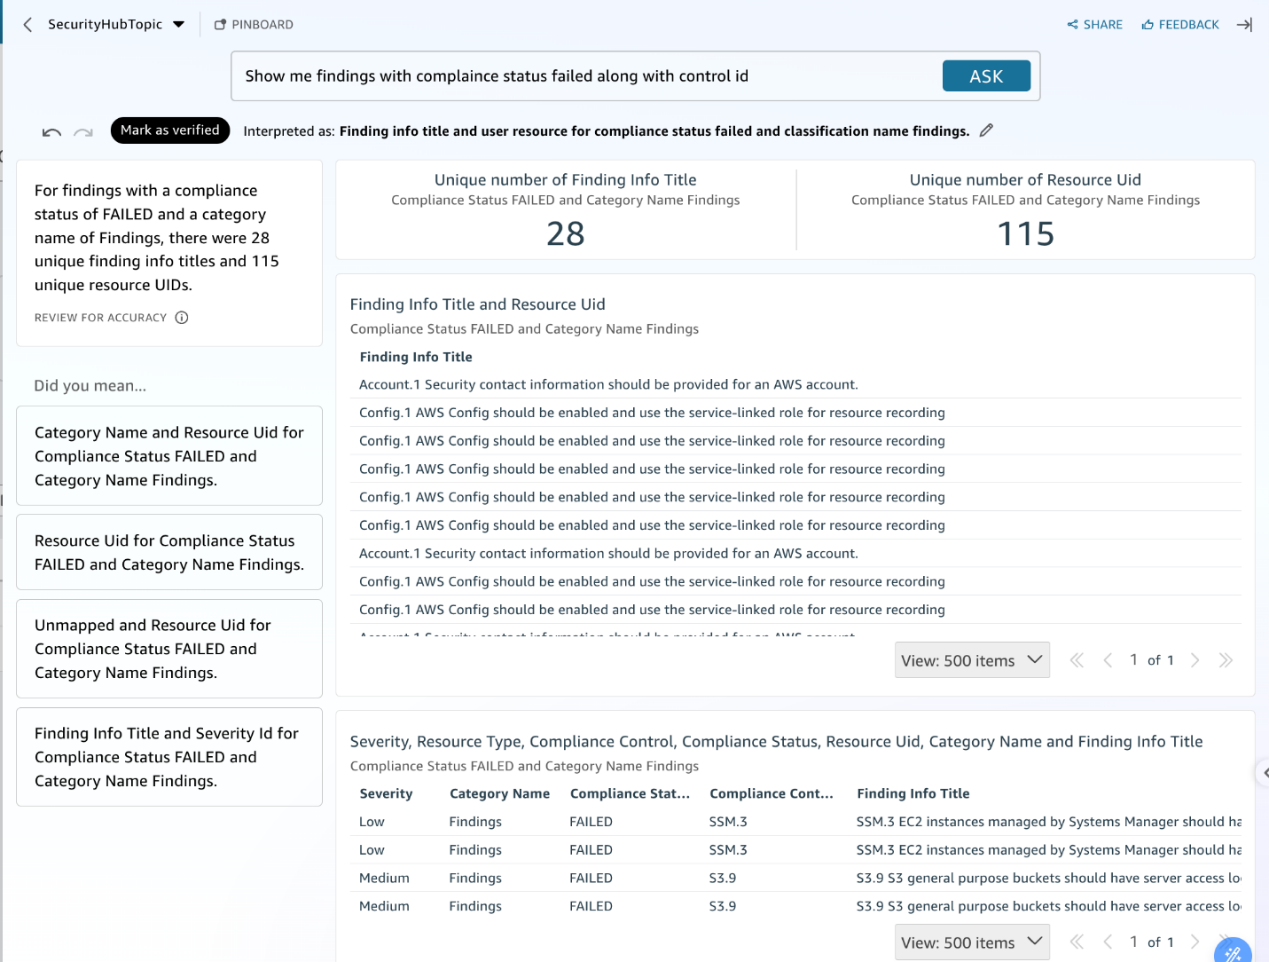This screenshot has height=962, width=1269.
Task: Sort by Compliance Control column header
Action: point(770,793)
